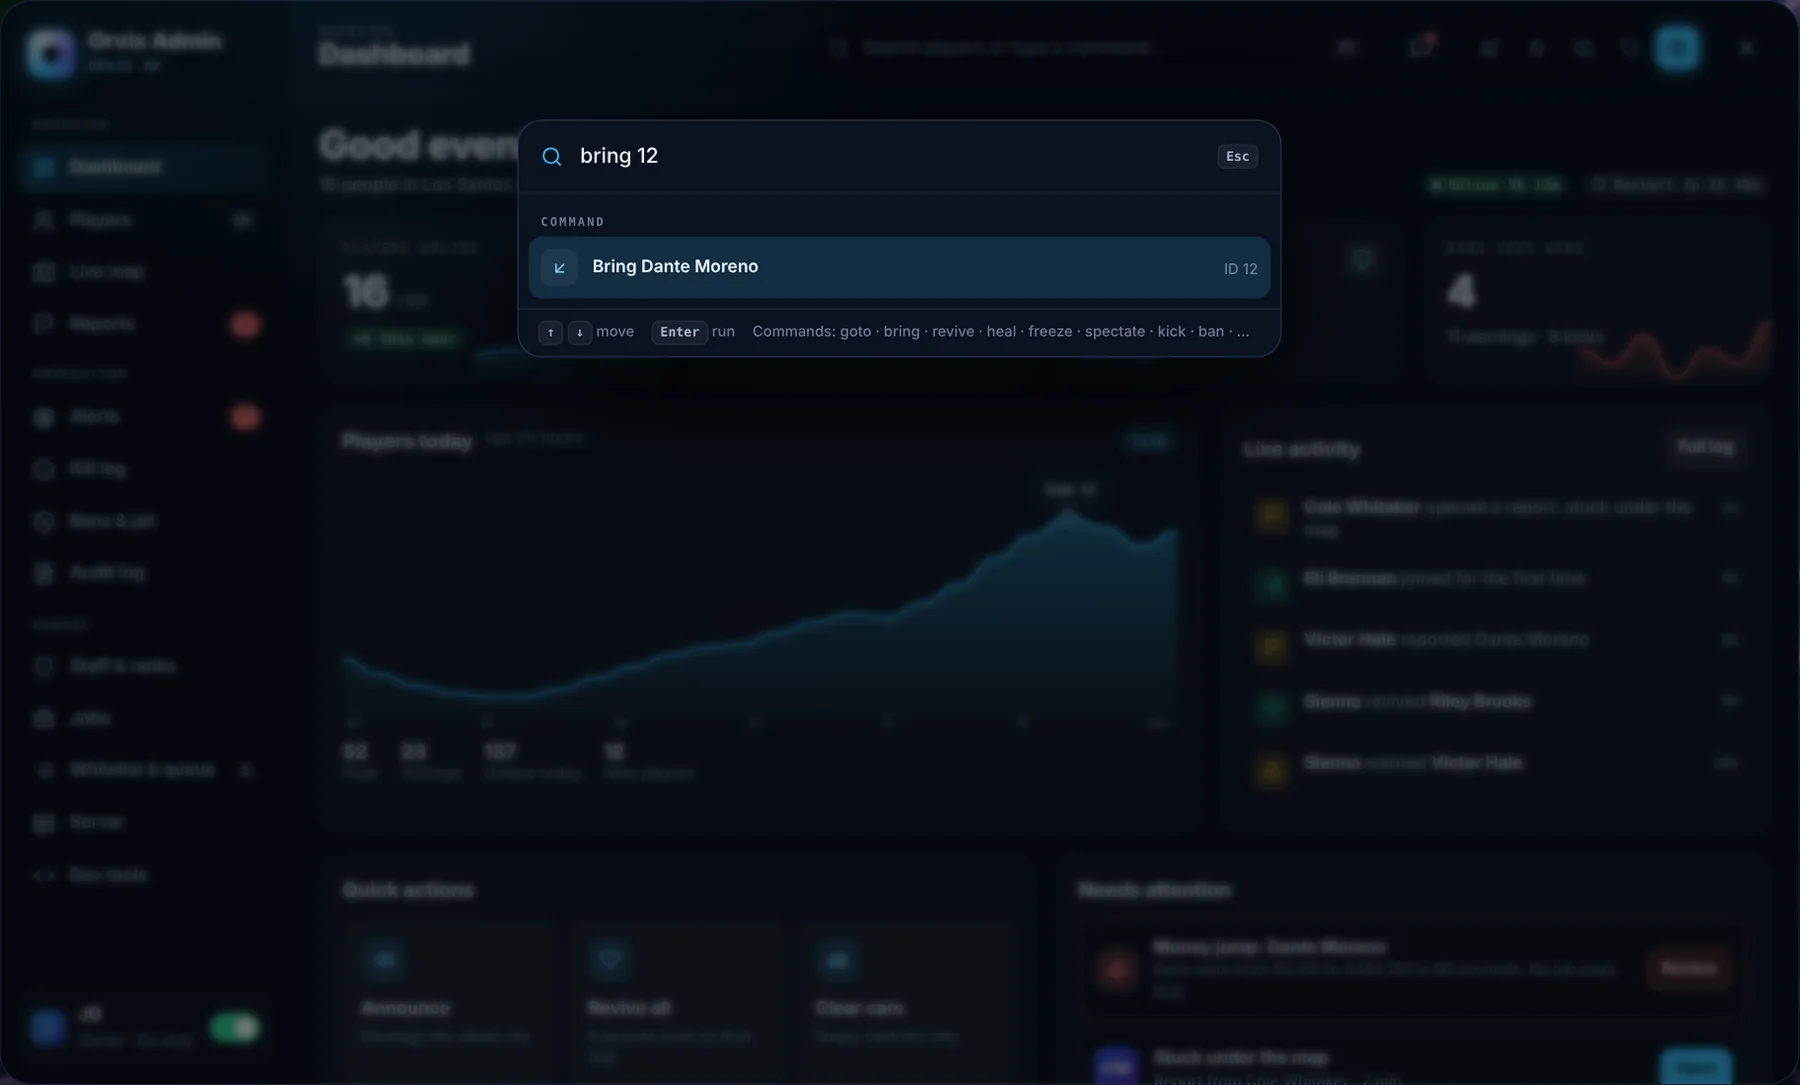This screenshot has height=1085, width=1800.
Task: Click the up arrow key hint
Action: tap(550, 332)
